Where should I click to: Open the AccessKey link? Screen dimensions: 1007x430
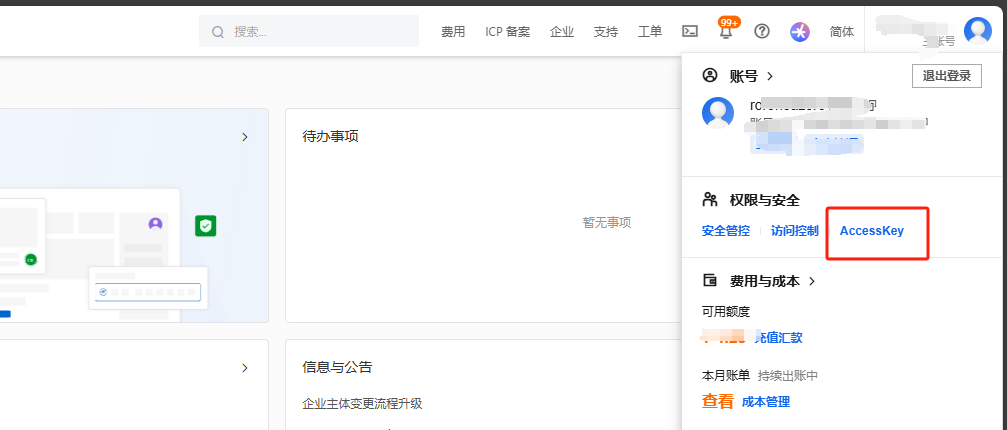tap(871, 231)
